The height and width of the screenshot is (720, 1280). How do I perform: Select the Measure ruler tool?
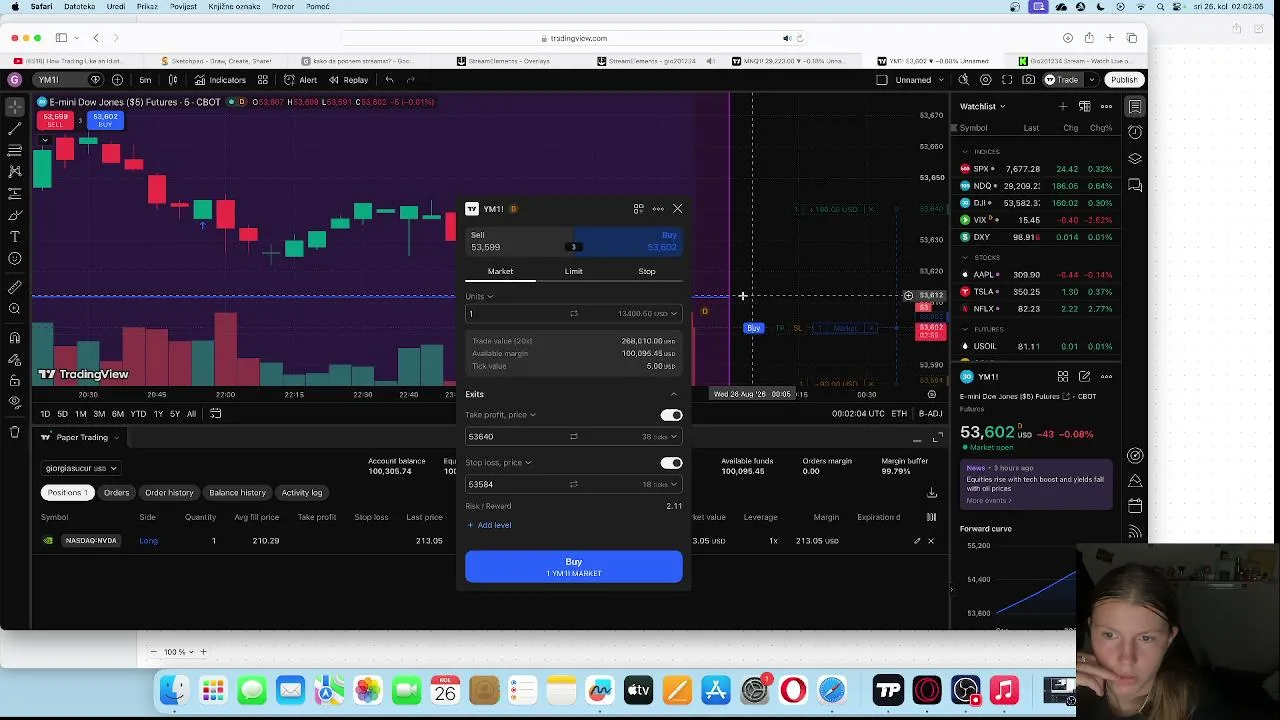pyautogui.click(x=15, y=287)
